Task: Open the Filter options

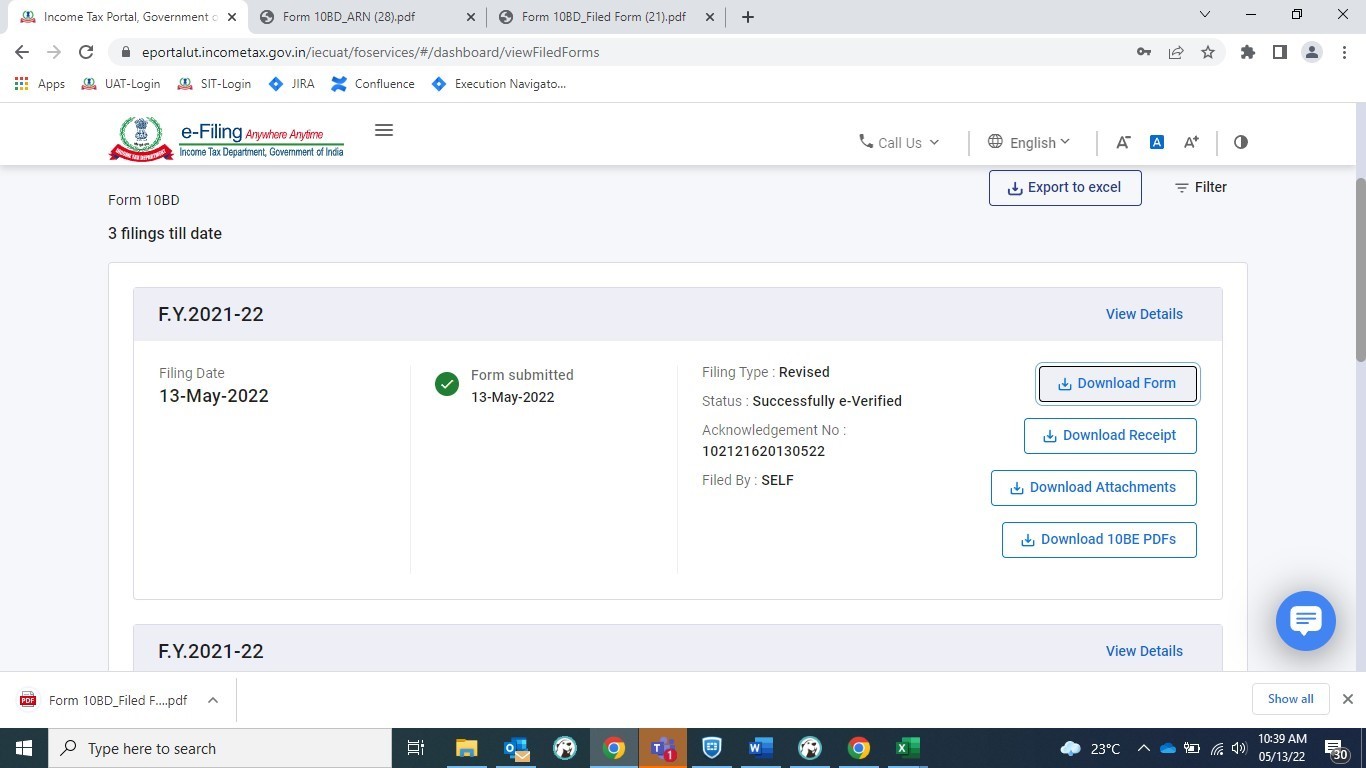Action: click(1200, 187)
